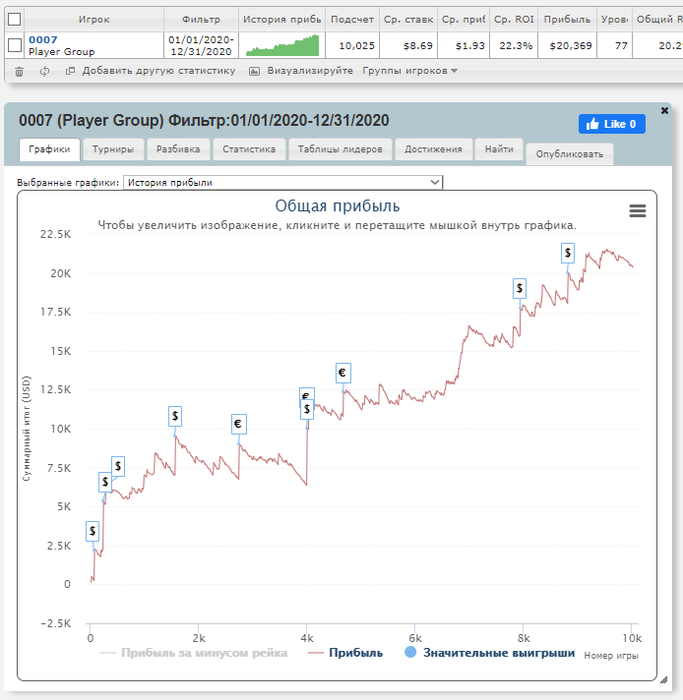Click the 22.3% average ROI cell

[x=514, y=45]
